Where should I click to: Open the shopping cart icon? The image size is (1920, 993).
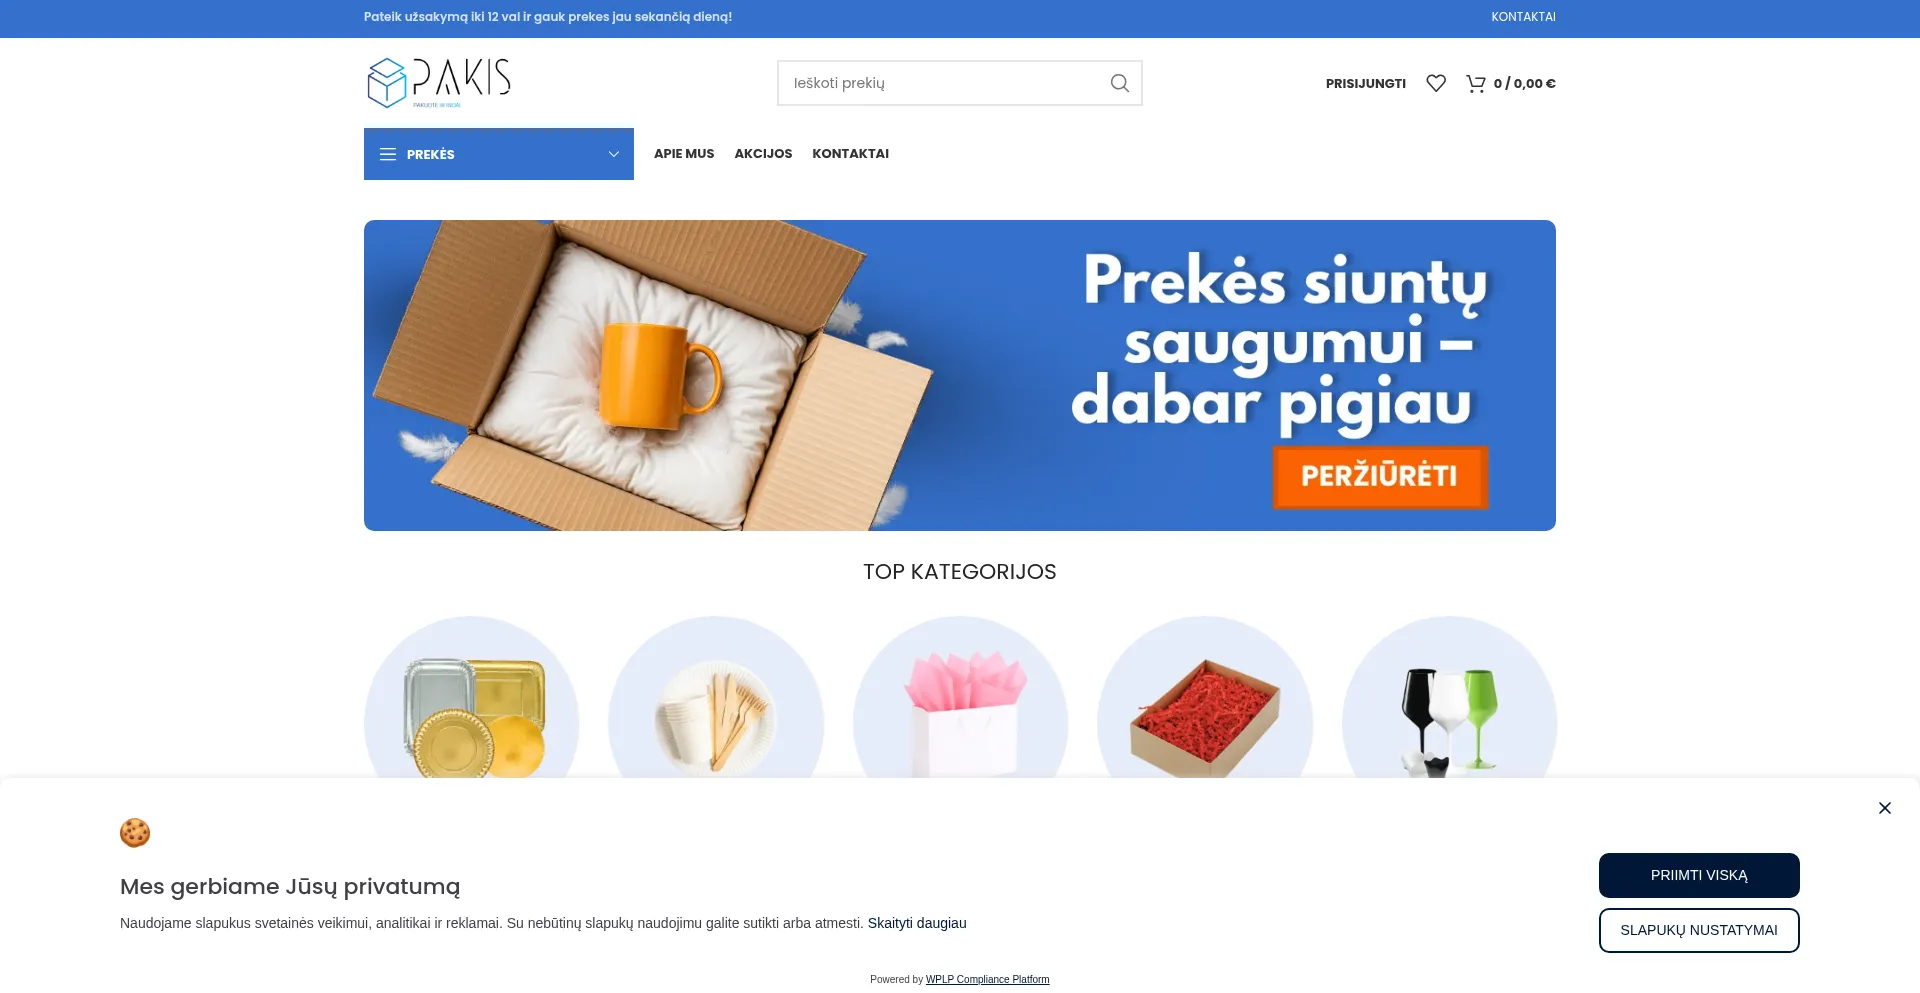(1475, 83)
